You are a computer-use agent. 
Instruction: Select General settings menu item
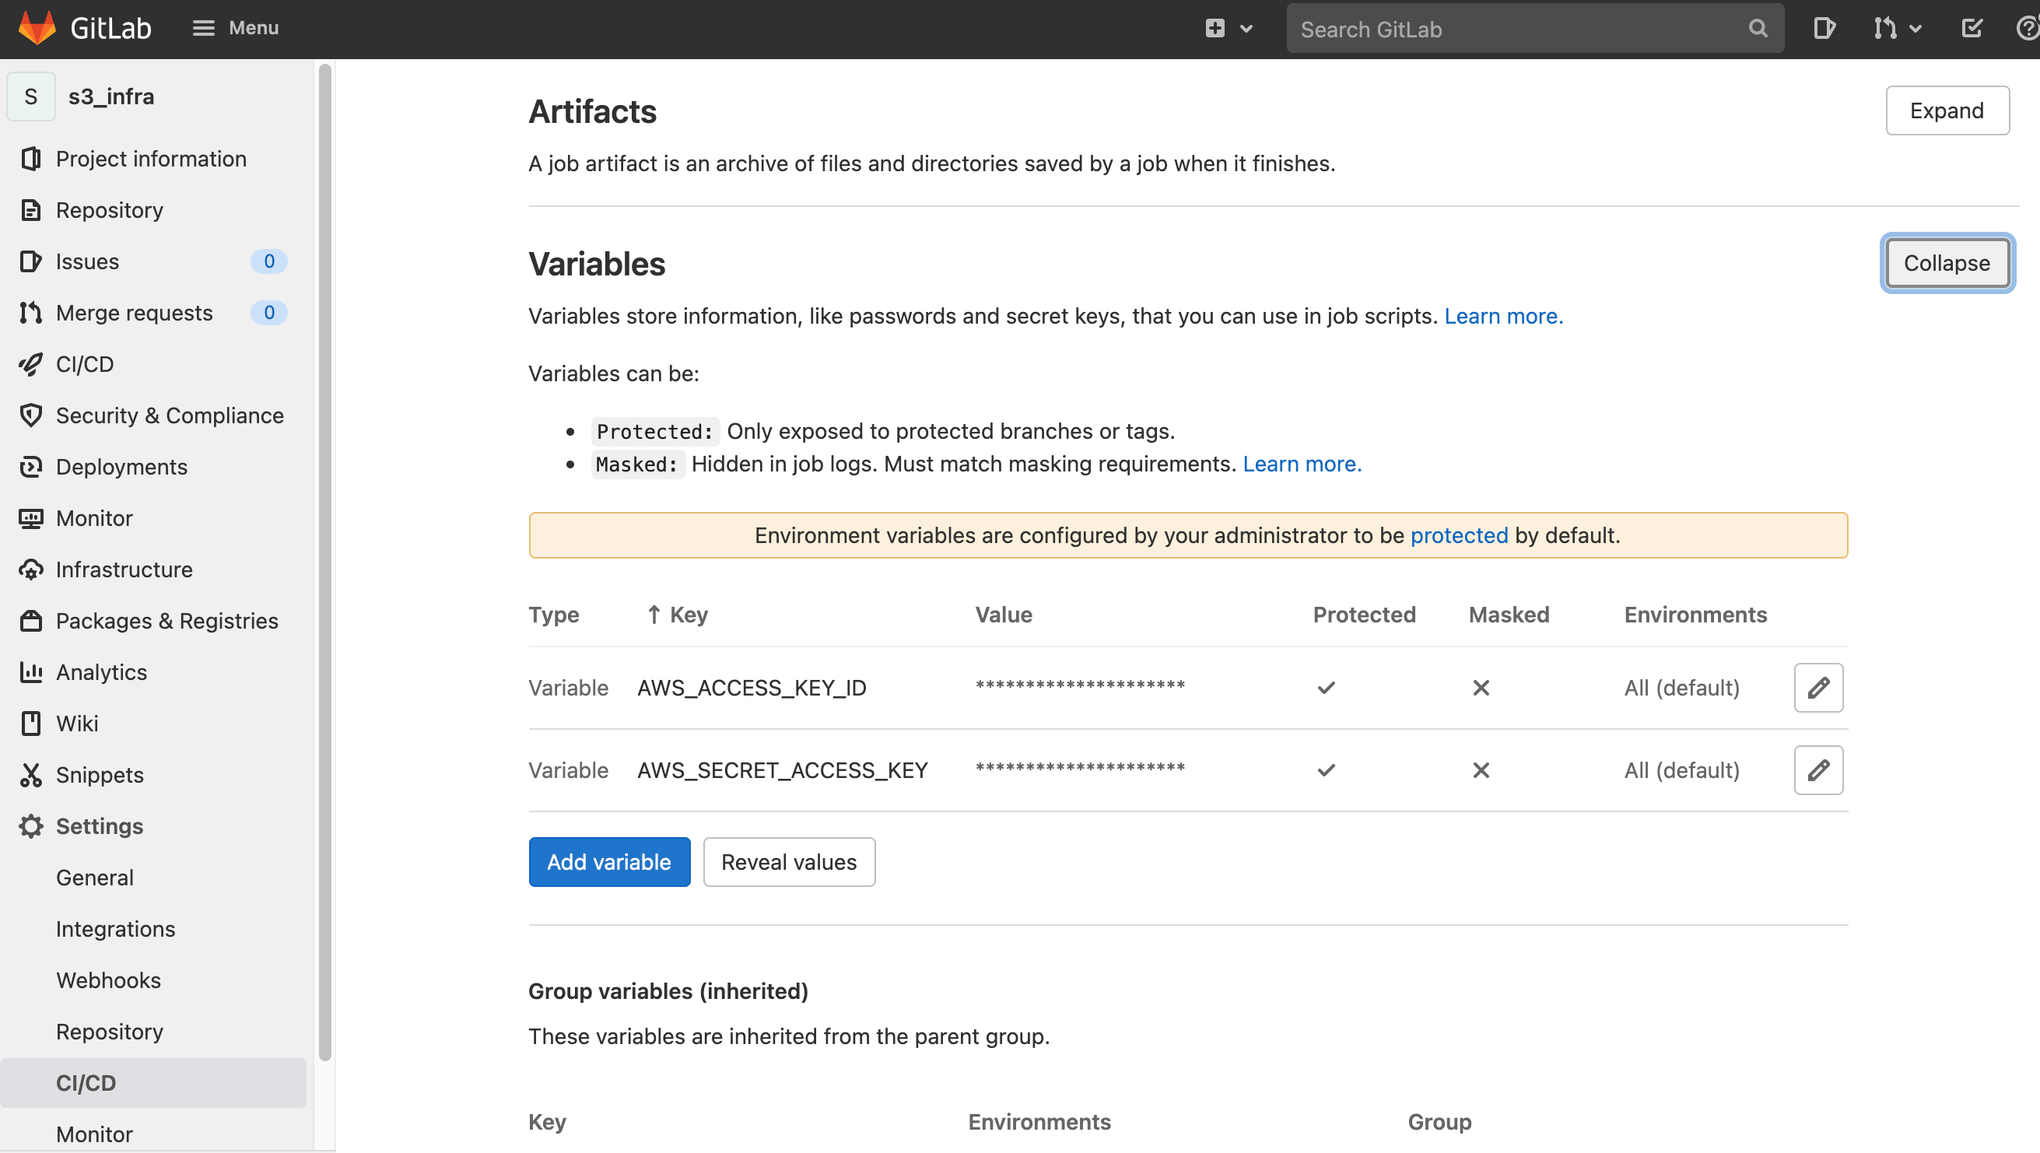94,877
